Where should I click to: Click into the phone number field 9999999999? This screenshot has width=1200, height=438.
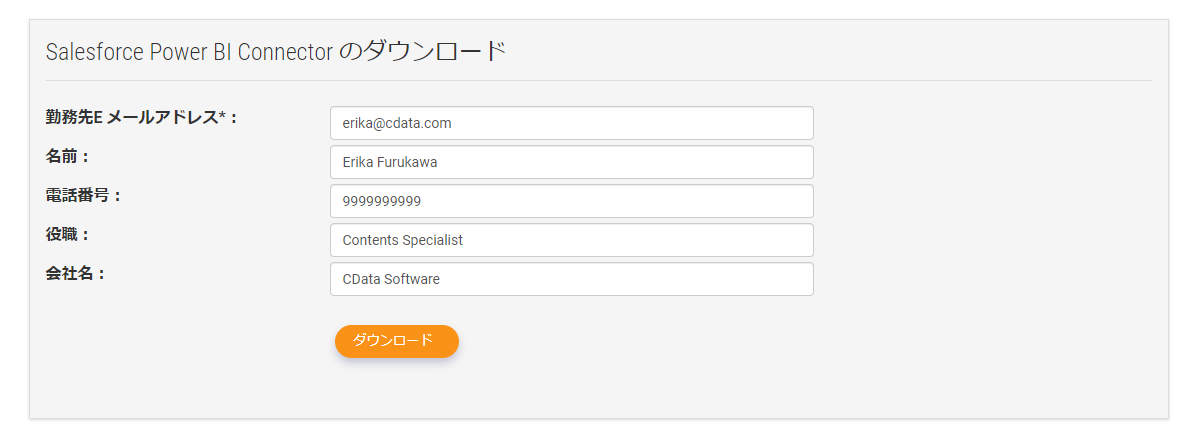[572, 201]
